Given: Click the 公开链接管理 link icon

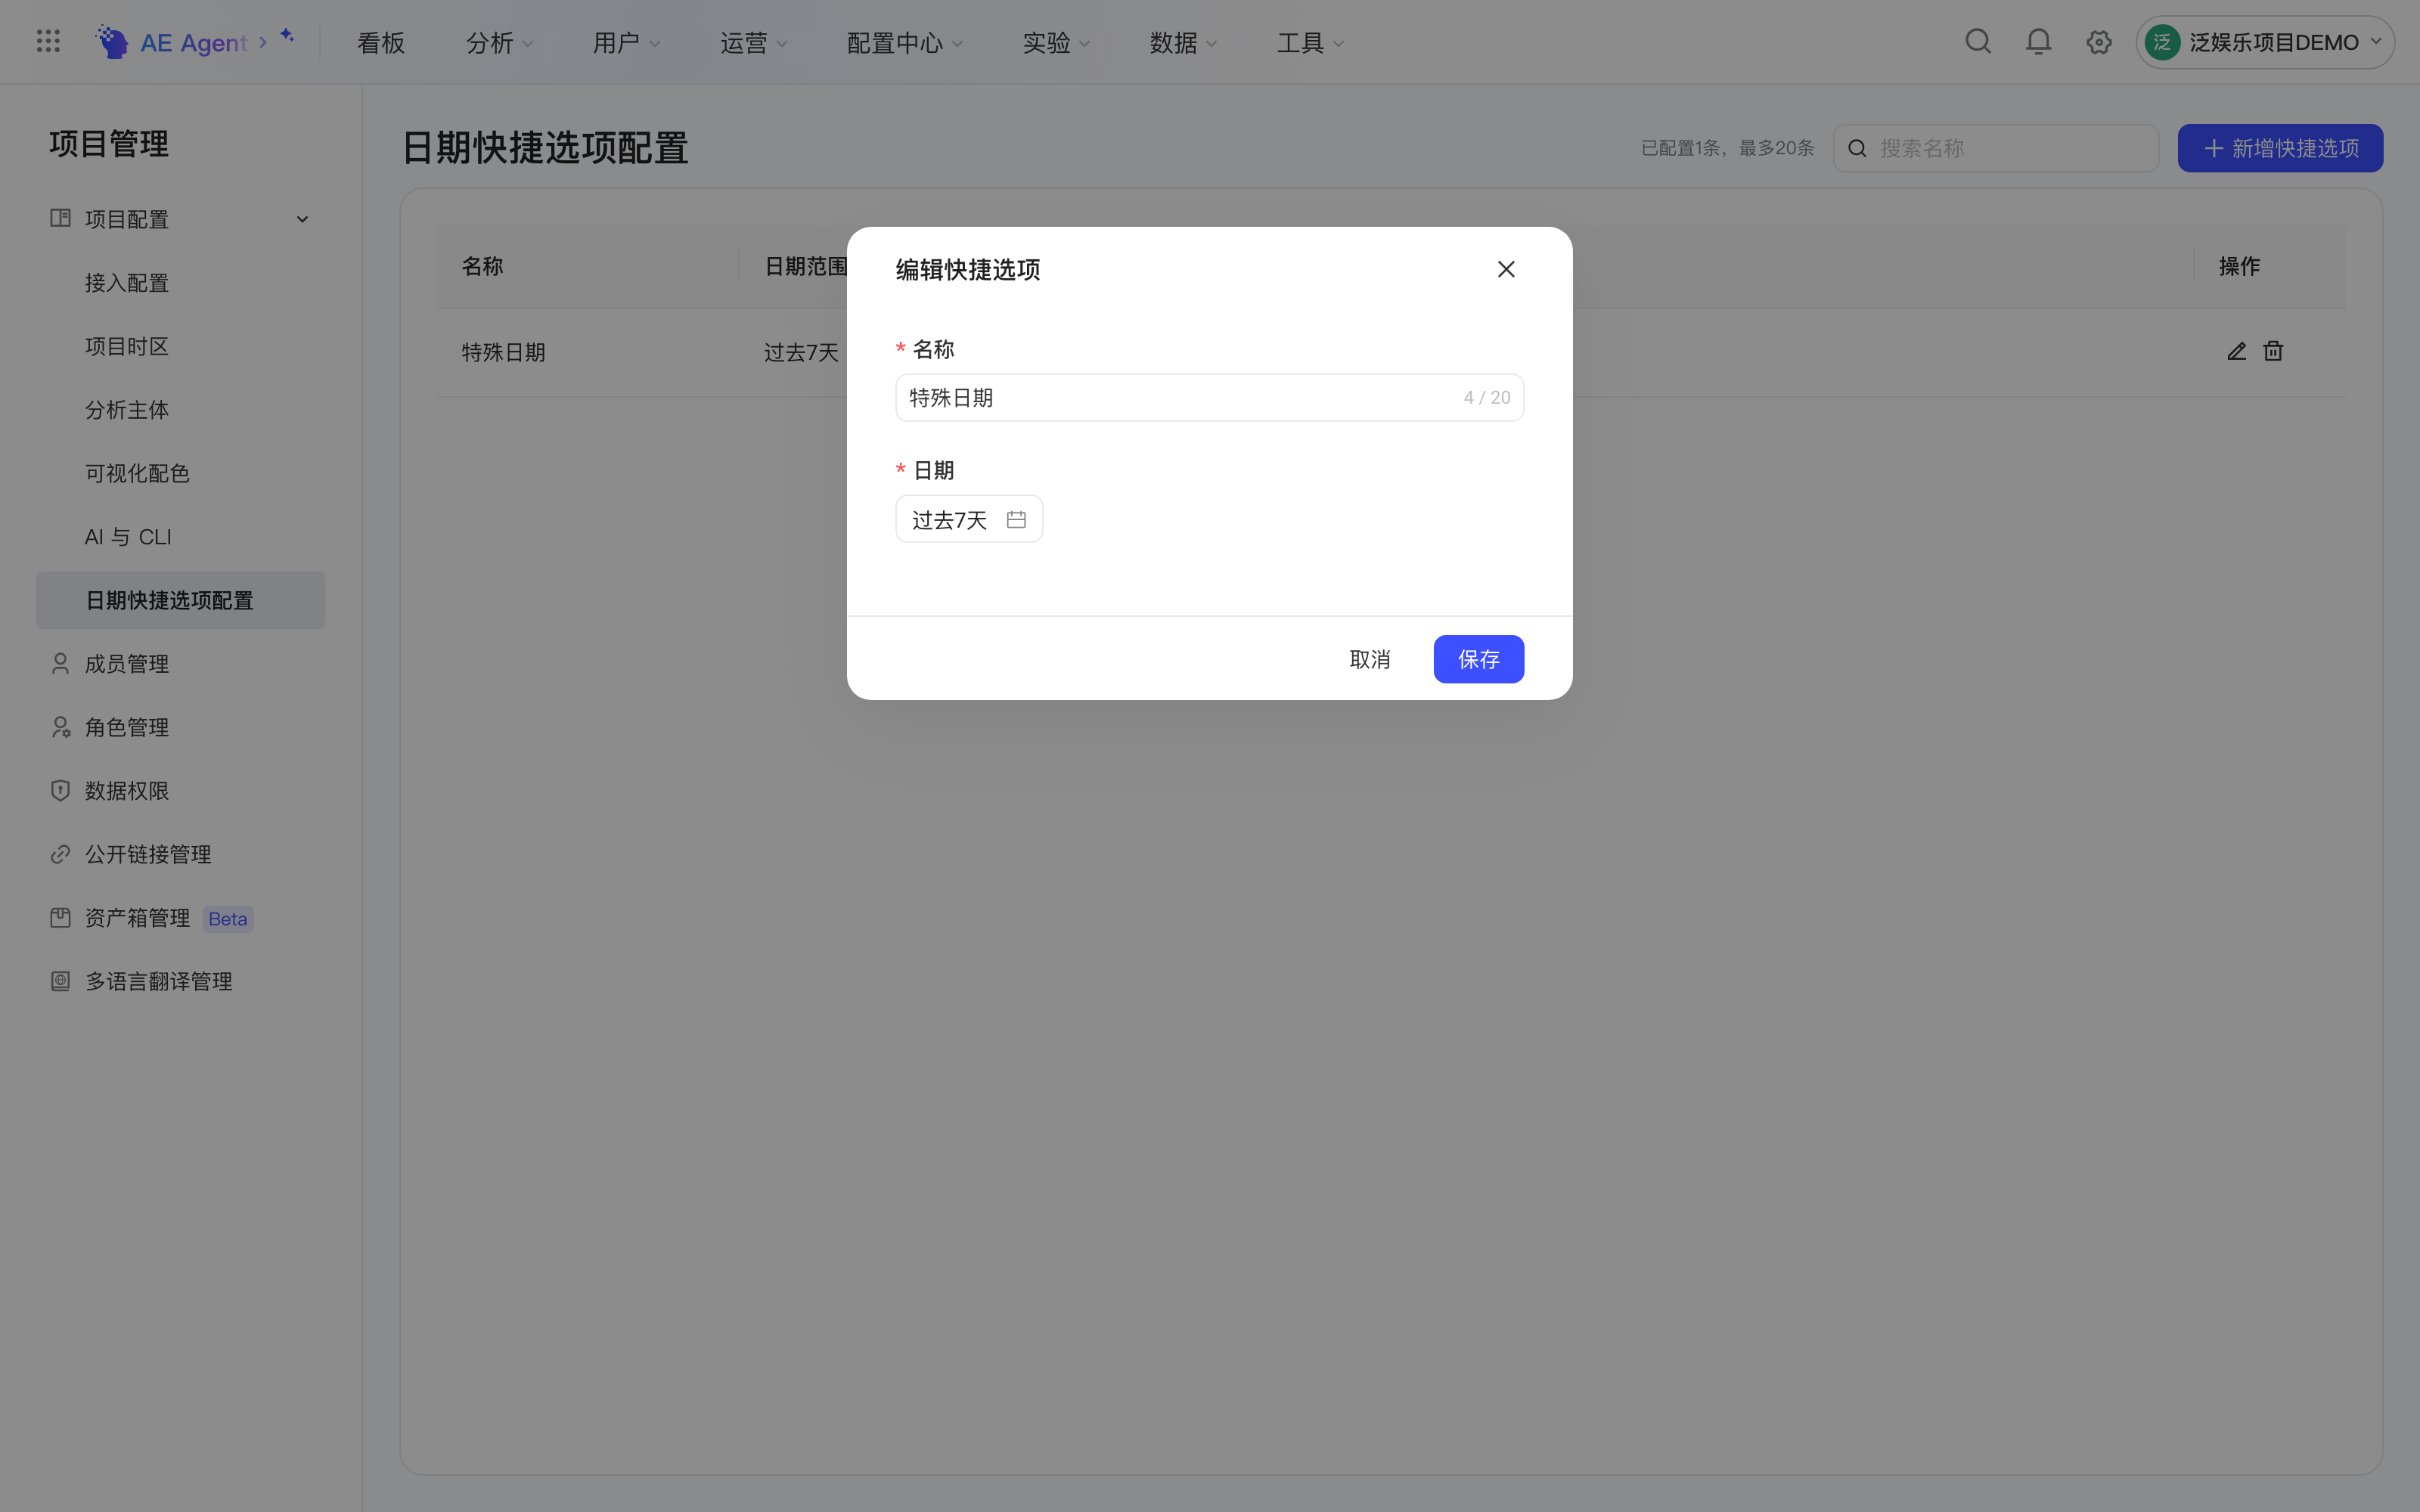Looking at the screenshot, I should pos(60,854).
